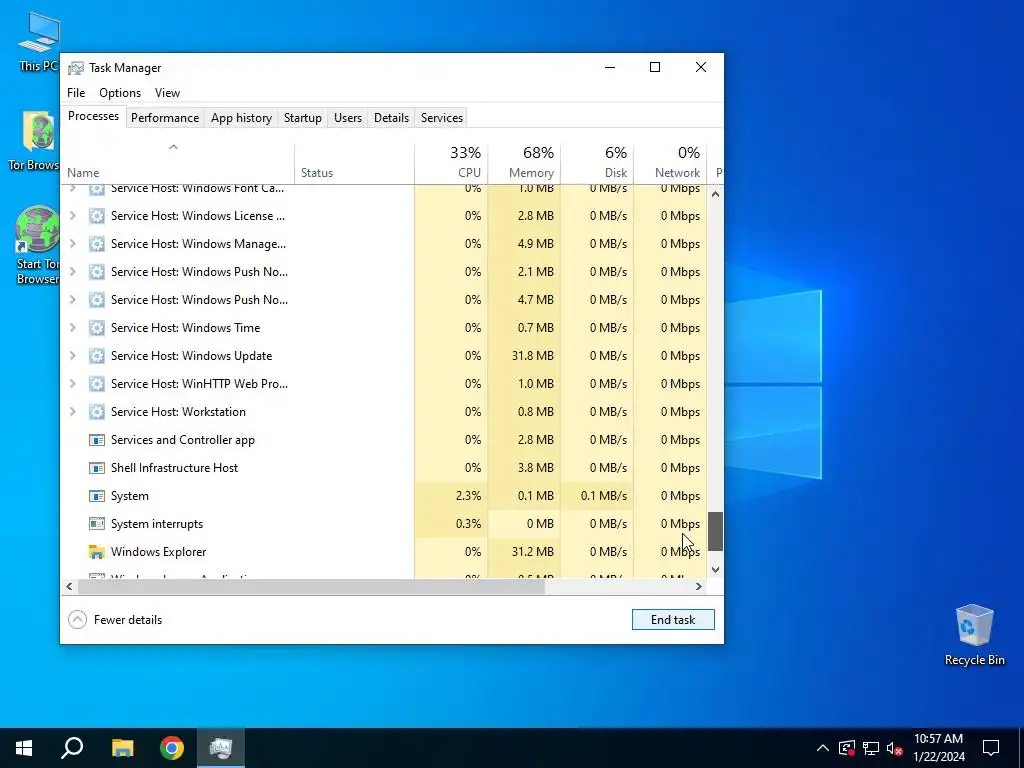1024x768 pixels.
Task: Switch to the Users tab
Action: point(347,118)
